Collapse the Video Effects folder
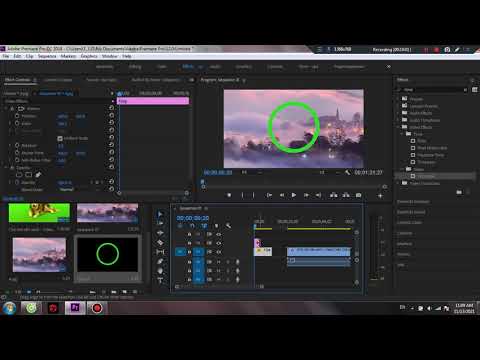 tap(398, 127)
